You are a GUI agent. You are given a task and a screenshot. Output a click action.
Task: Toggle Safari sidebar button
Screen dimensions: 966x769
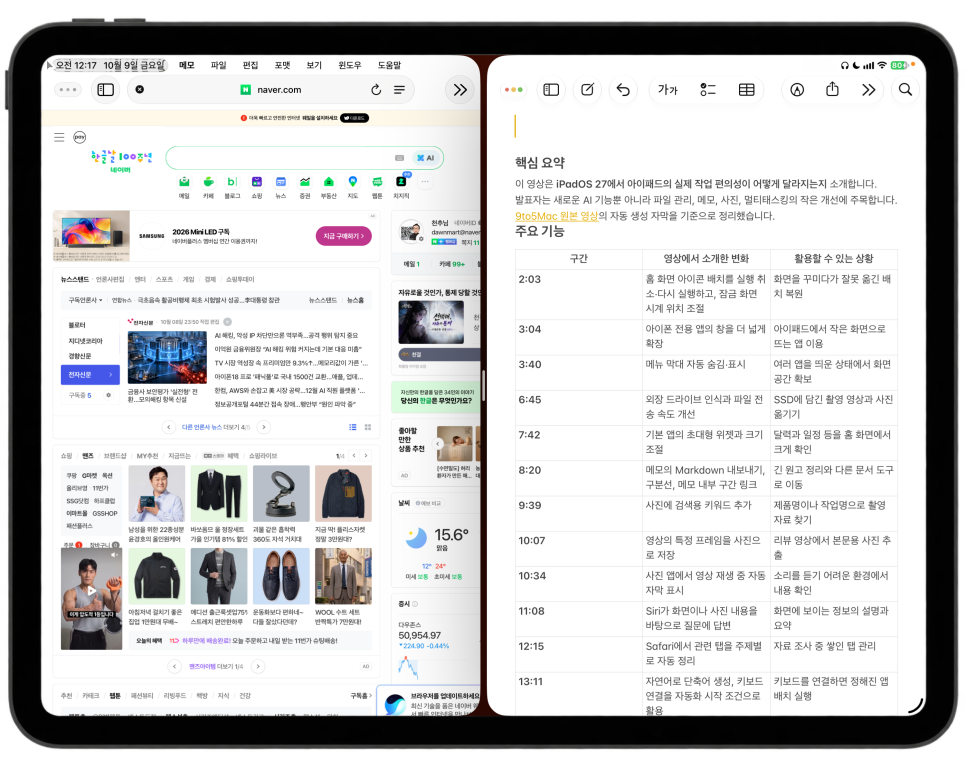coord(105,90)
